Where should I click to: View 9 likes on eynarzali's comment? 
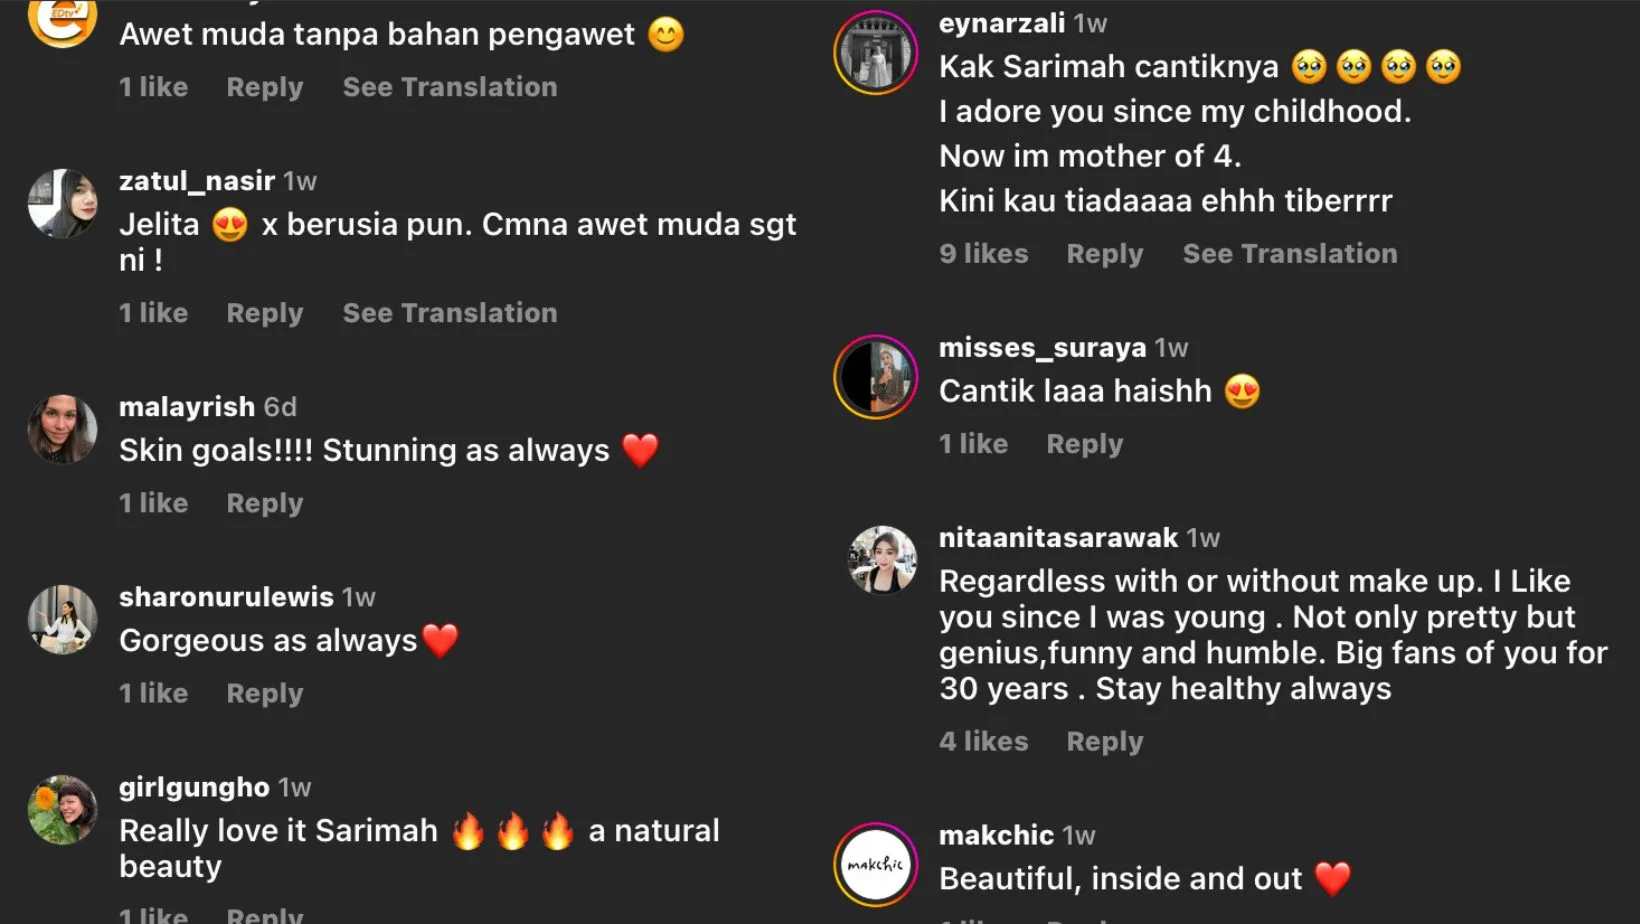click(984, 254)
